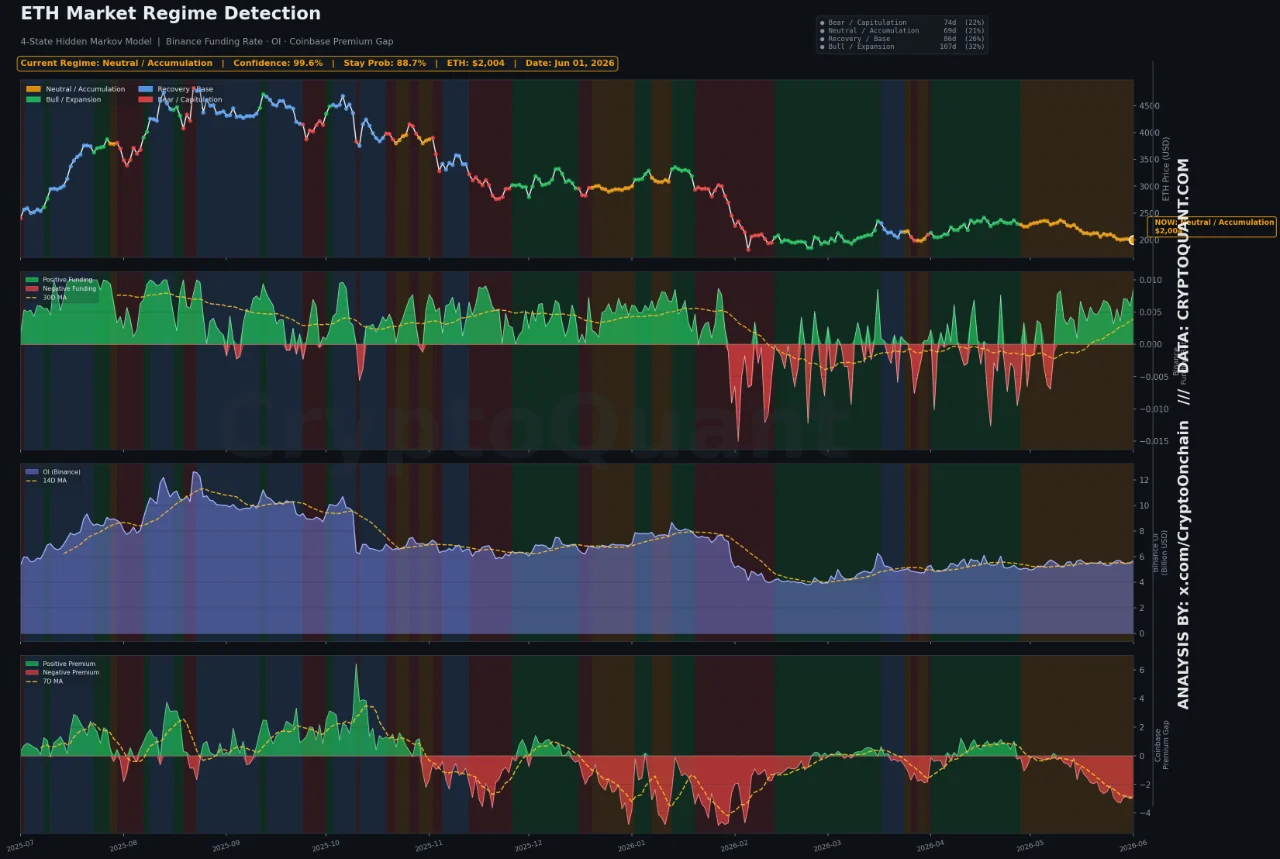Click Recovery / Base 86d (26%) stats row

click(901, 38)
